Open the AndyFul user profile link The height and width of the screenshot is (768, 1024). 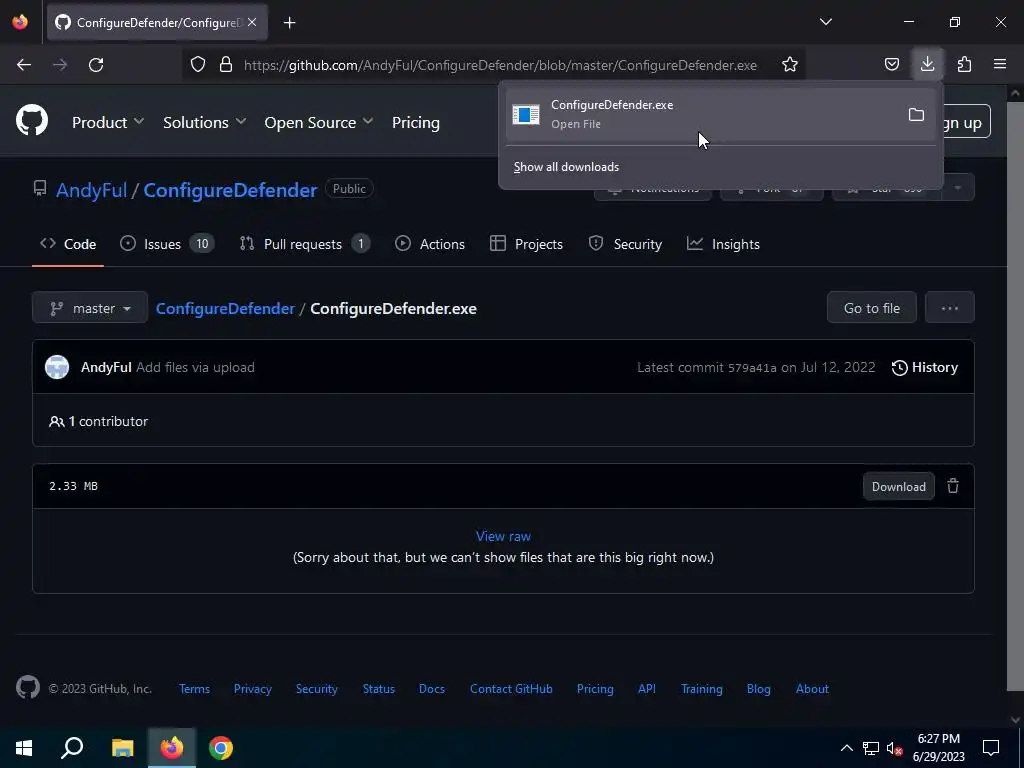91,190
